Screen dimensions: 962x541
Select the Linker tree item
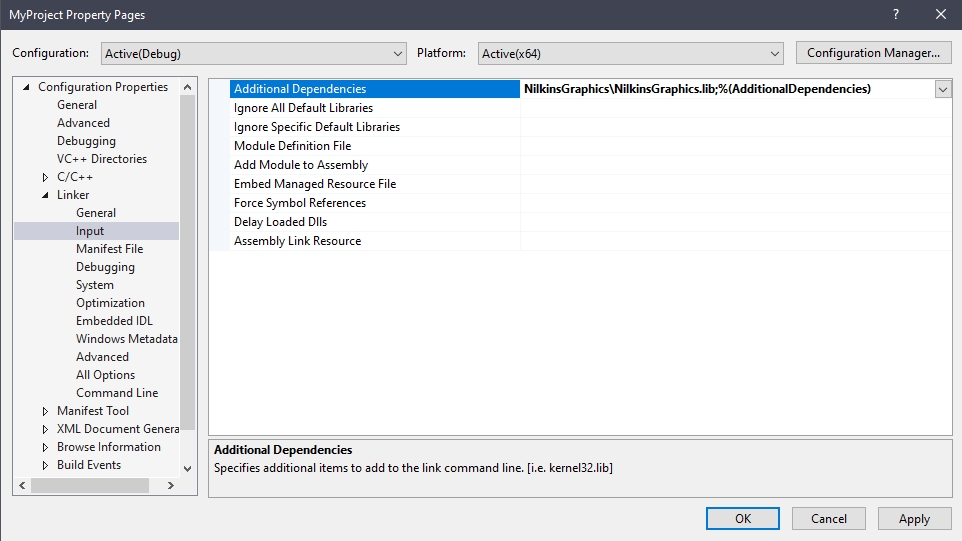click(x=73, y=194)
